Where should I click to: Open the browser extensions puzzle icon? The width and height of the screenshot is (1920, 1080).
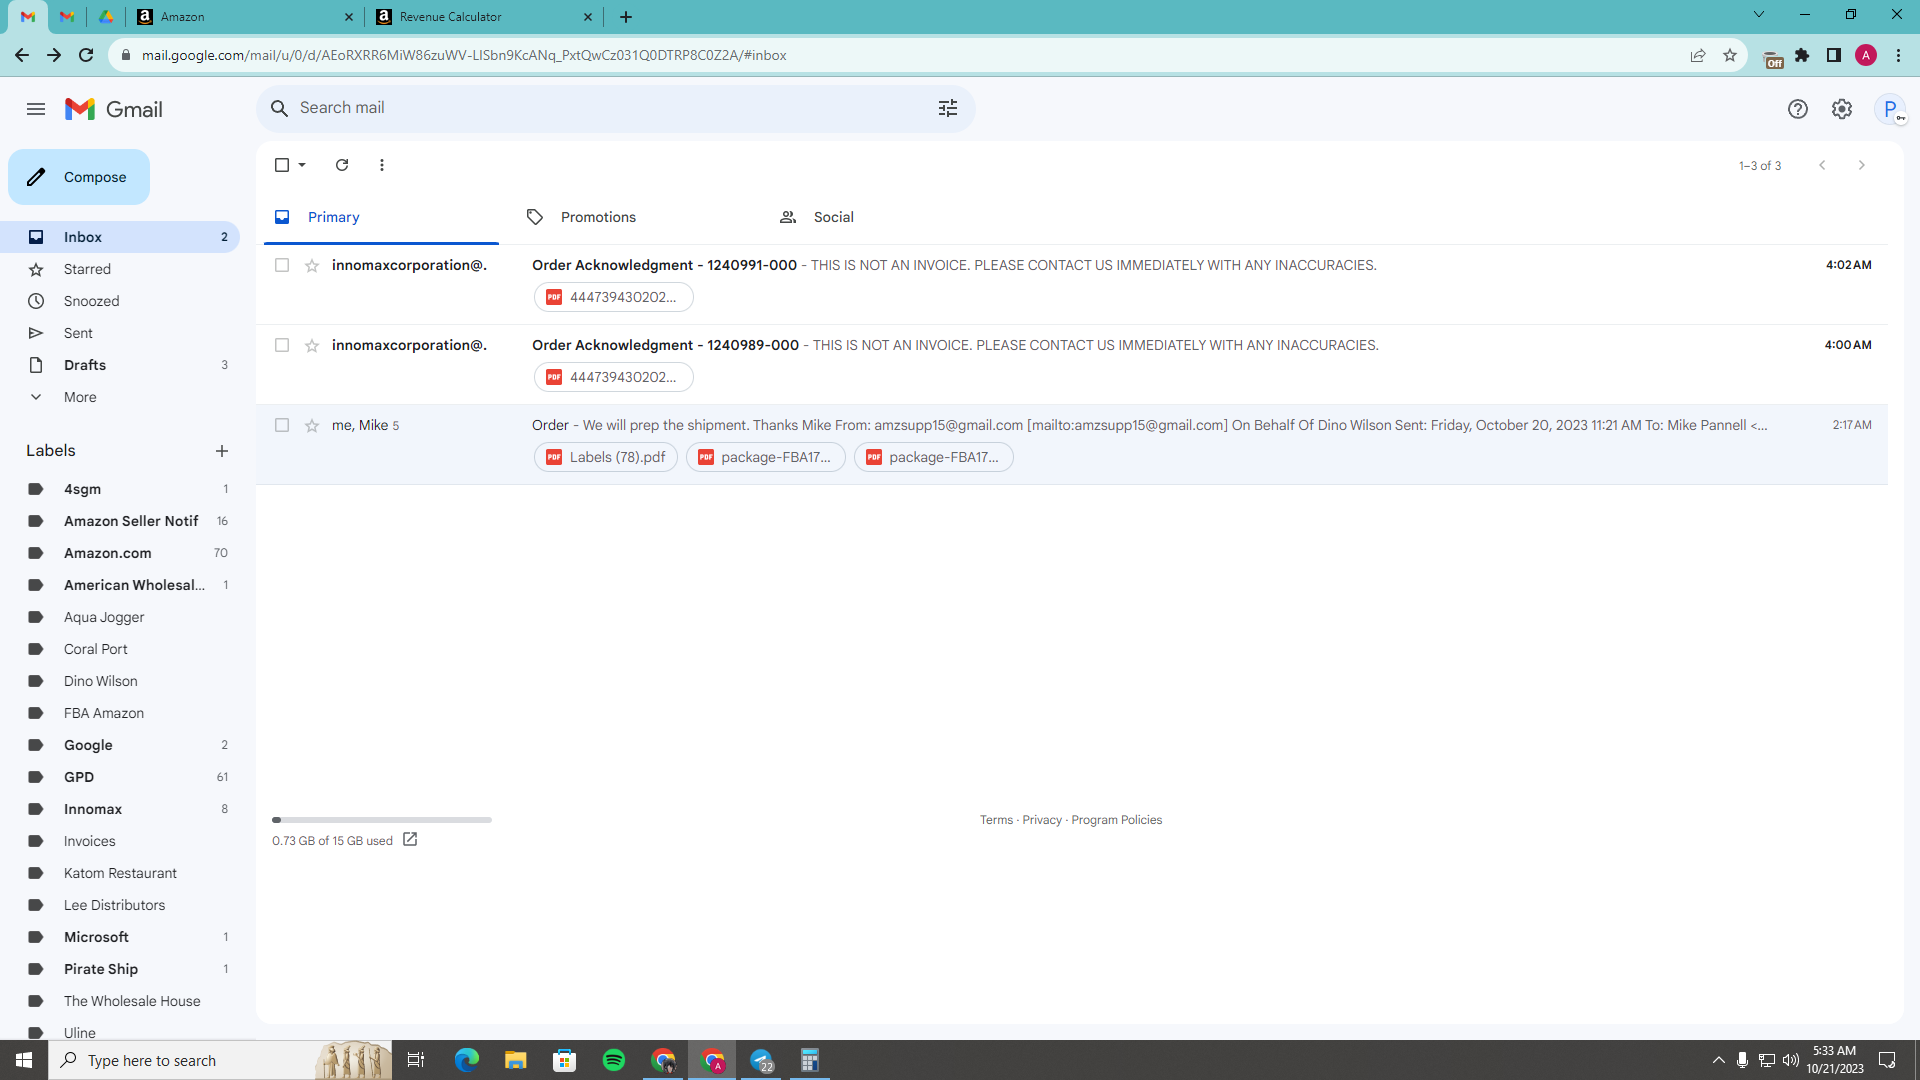1802,55
